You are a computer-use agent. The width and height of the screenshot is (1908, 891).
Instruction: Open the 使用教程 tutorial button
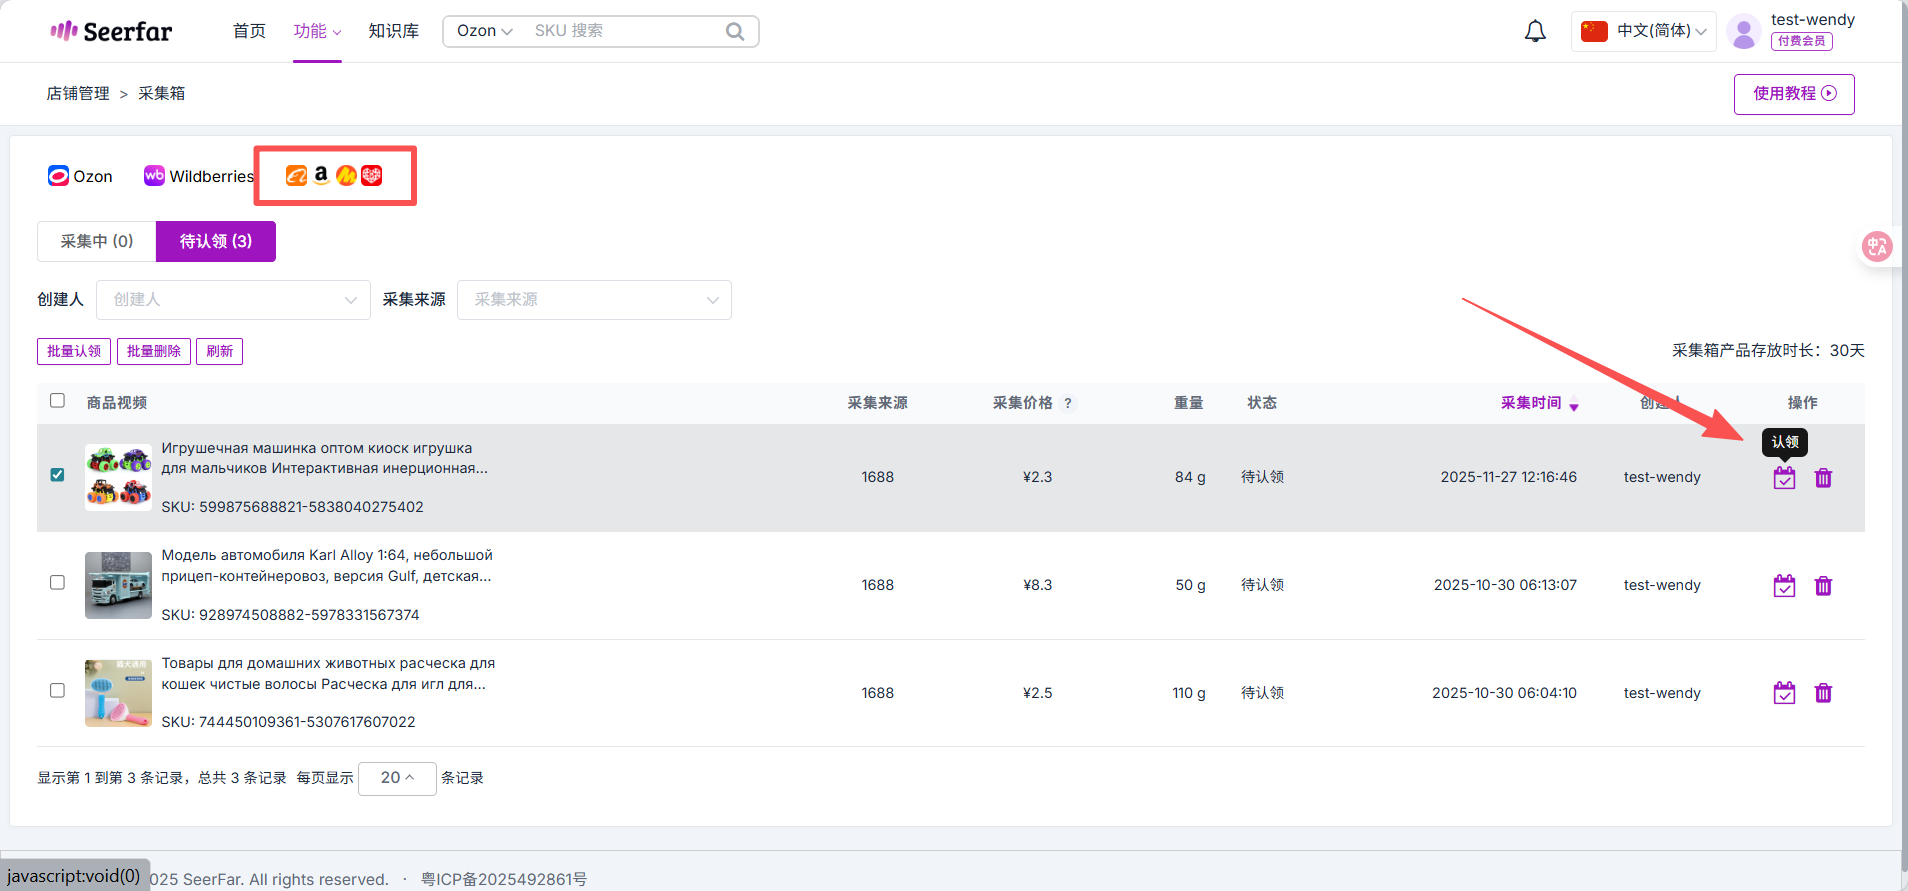click(1793, 94)
